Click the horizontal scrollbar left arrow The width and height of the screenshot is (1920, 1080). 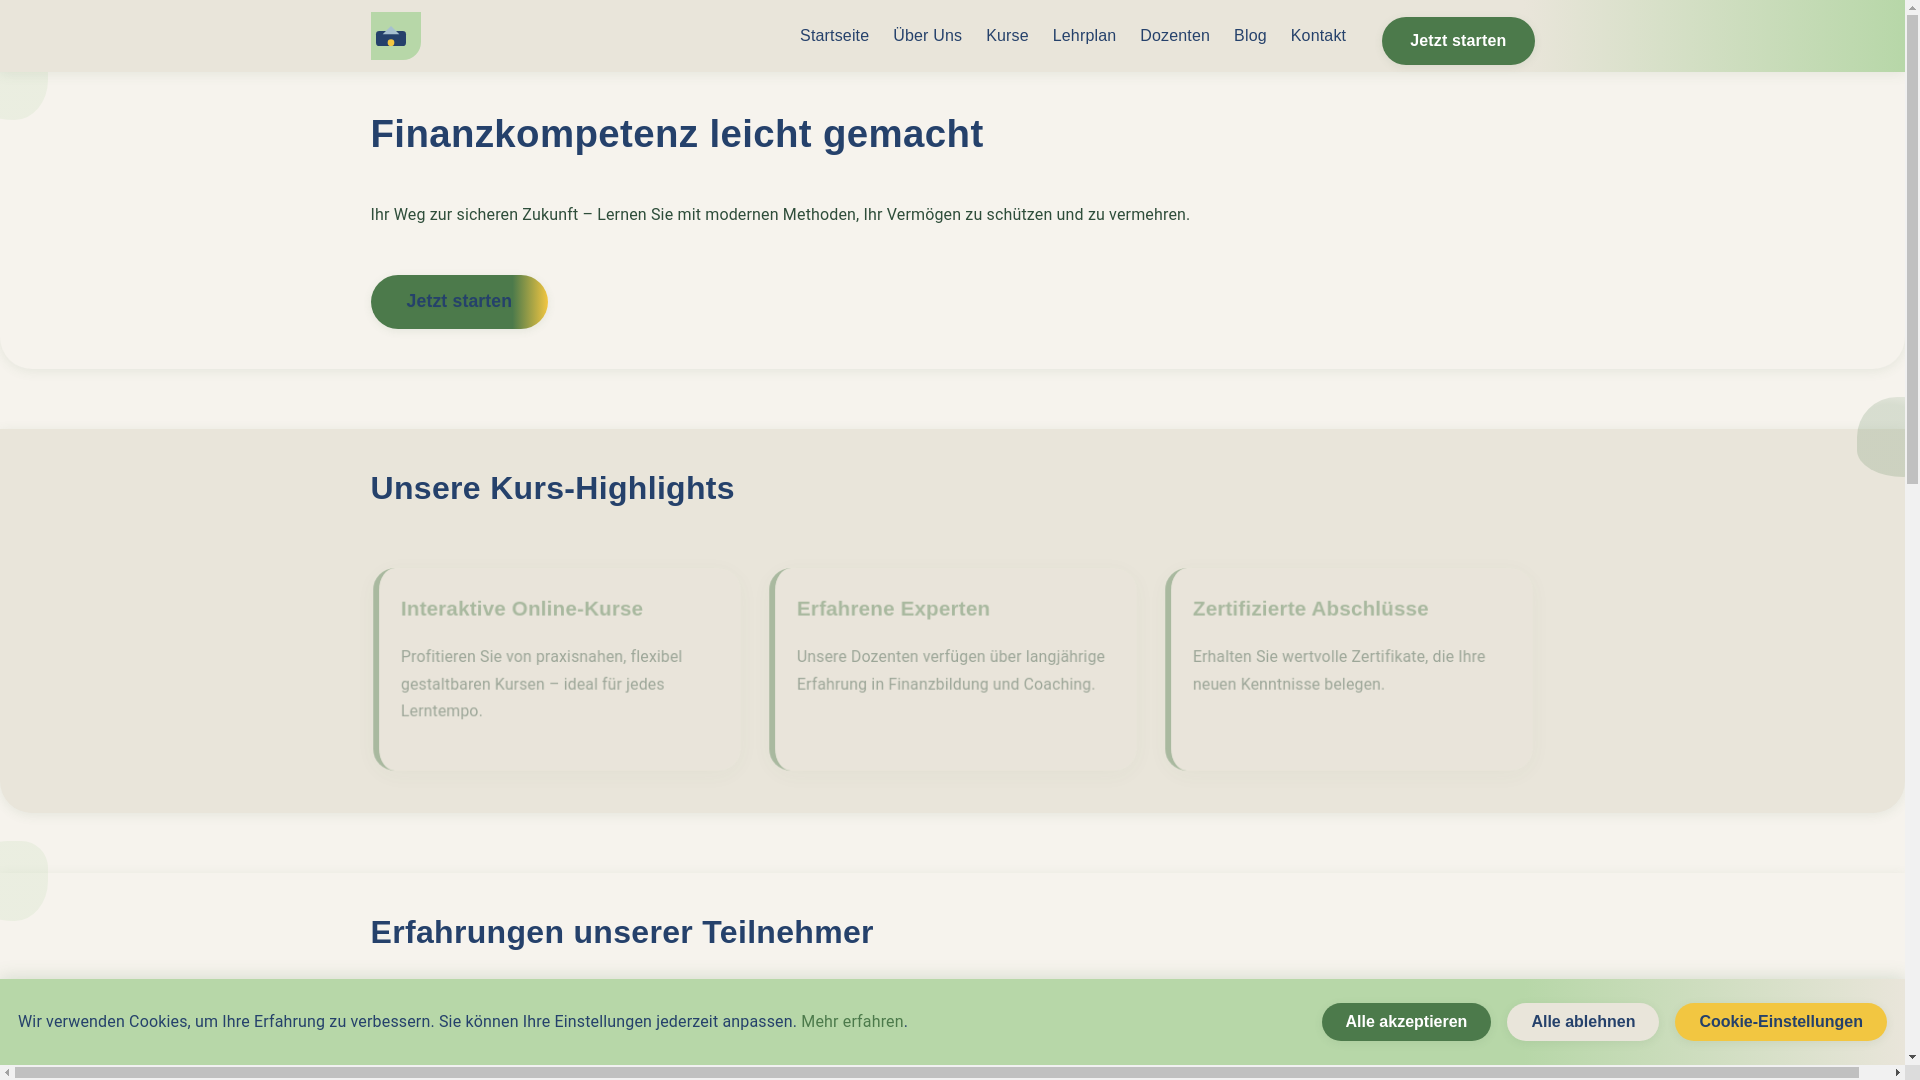tap(7, 1072)
